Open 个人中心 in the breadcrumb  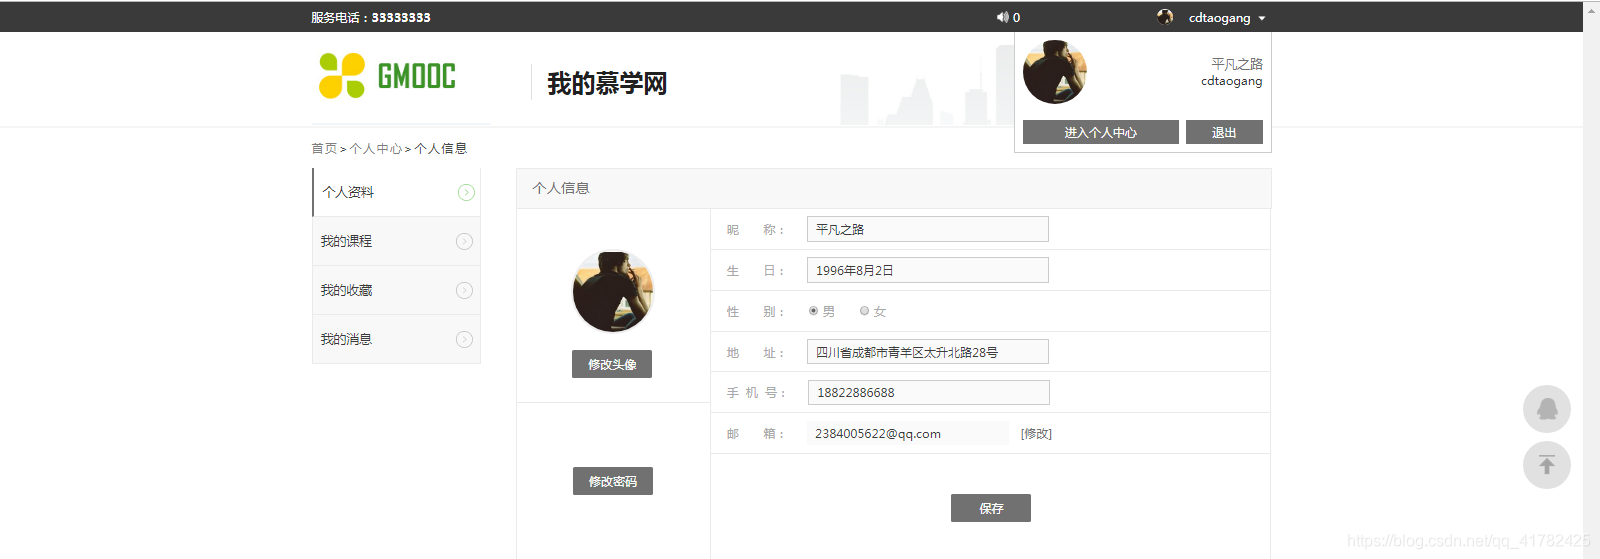coord(376,148)
